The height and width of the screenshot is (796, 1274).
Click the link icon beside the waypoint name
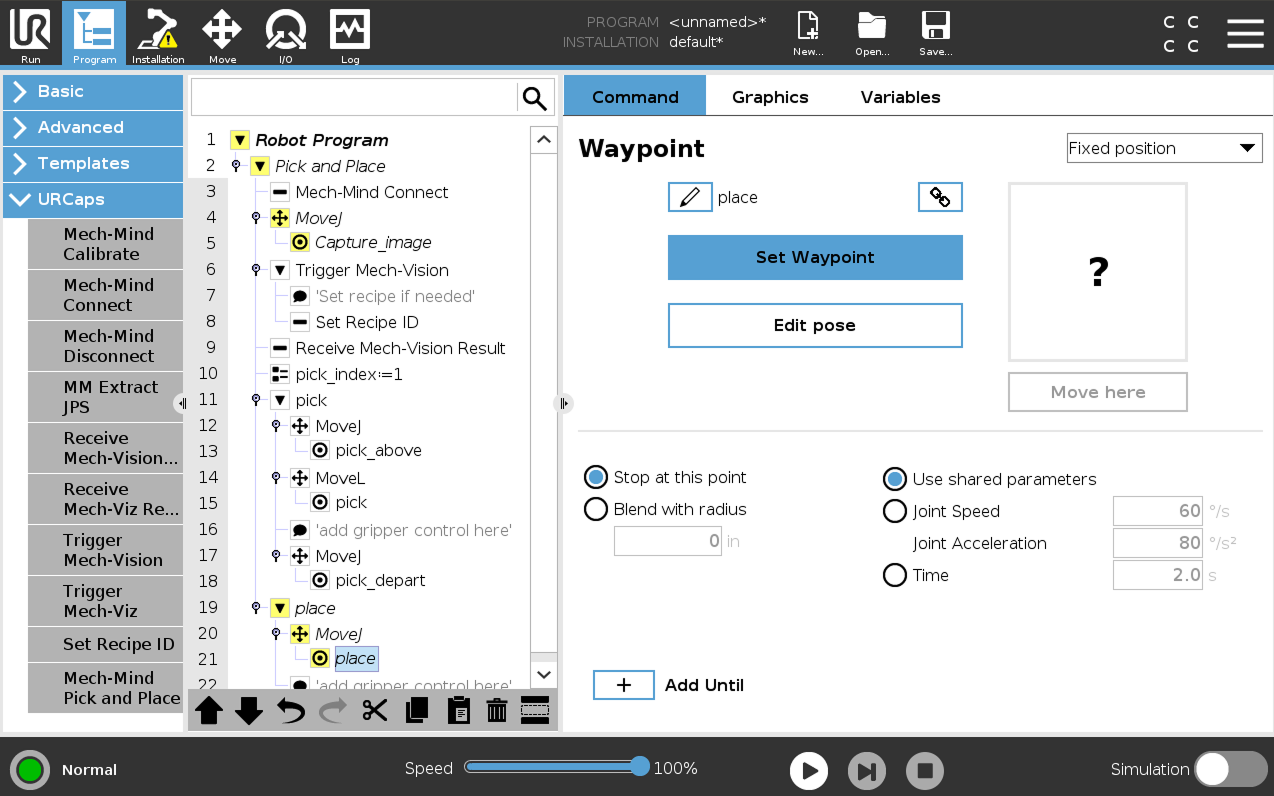point(939,197)
